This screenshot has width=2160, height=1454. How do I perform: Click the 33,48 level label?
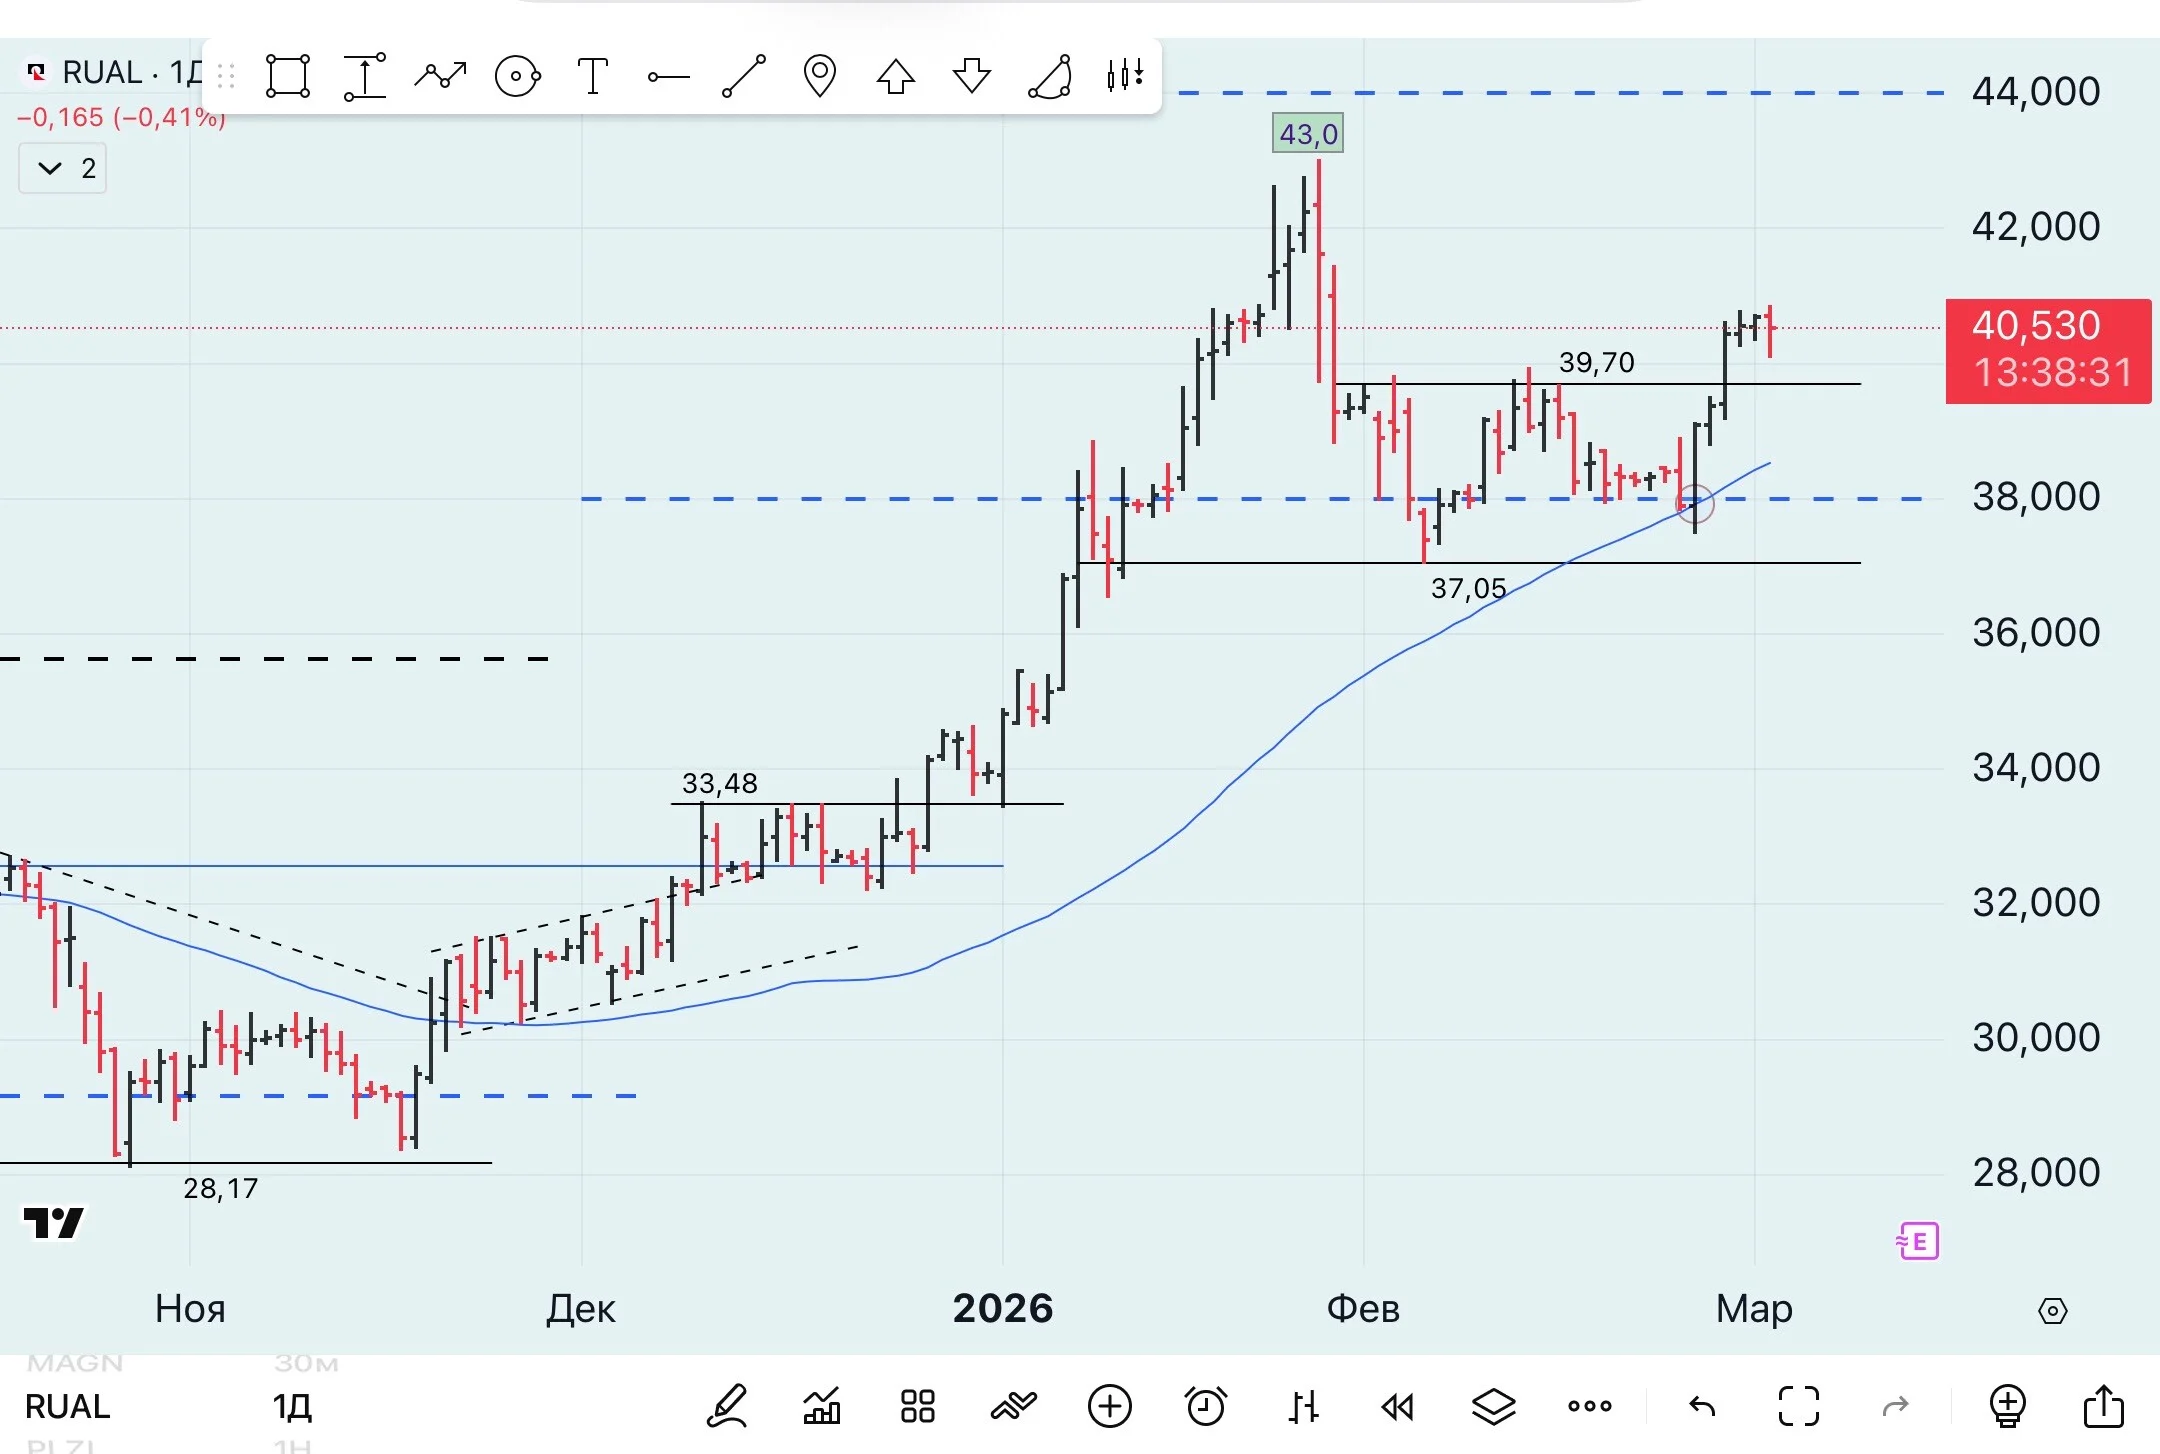coord(720,783)
